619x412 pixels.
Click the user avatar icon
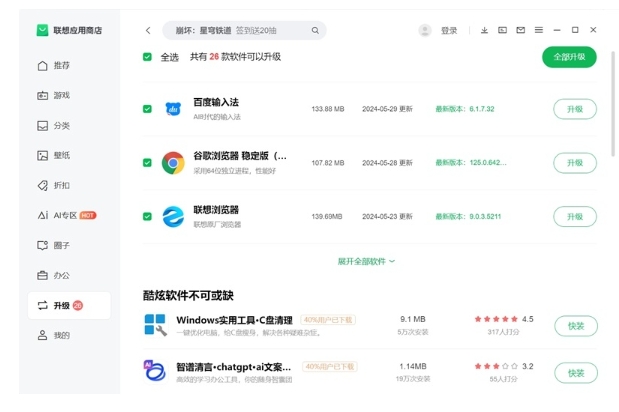pos(425,30)
